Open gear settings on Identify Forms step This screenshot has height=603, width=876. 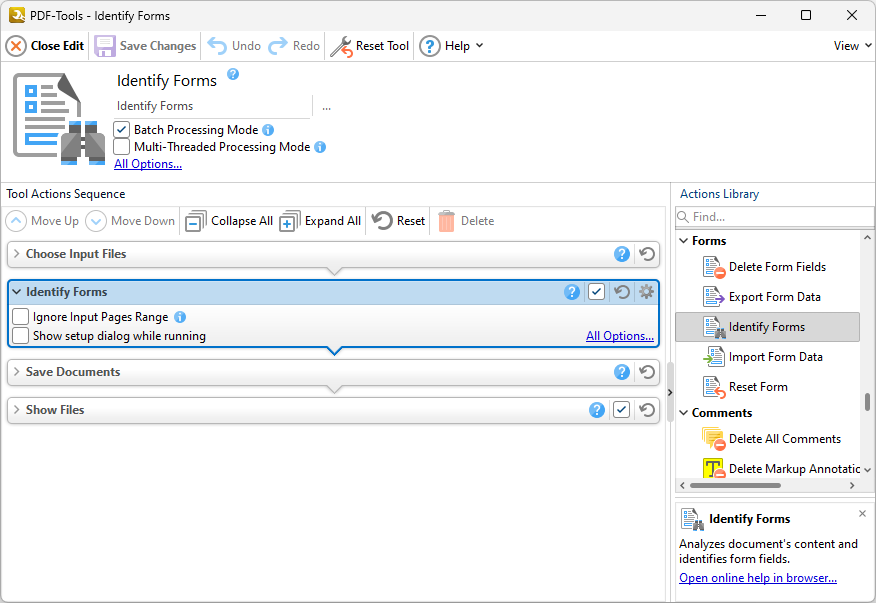click(646, 292)
